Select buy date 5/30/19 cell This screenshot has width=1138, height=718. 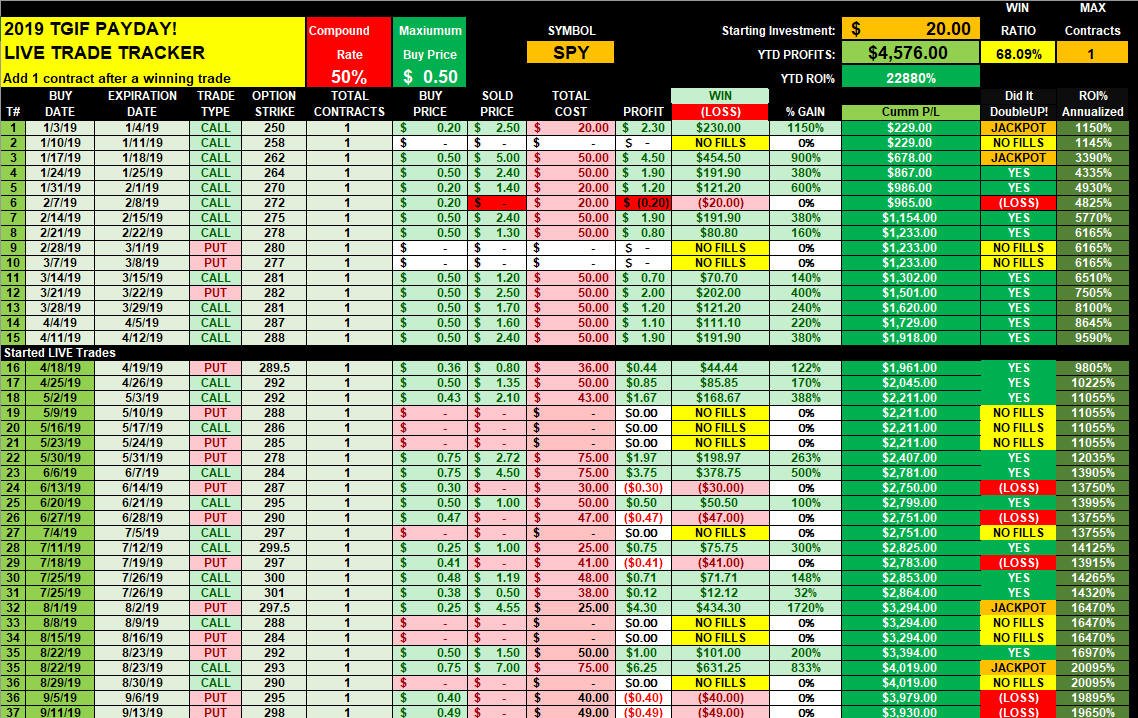60,458
